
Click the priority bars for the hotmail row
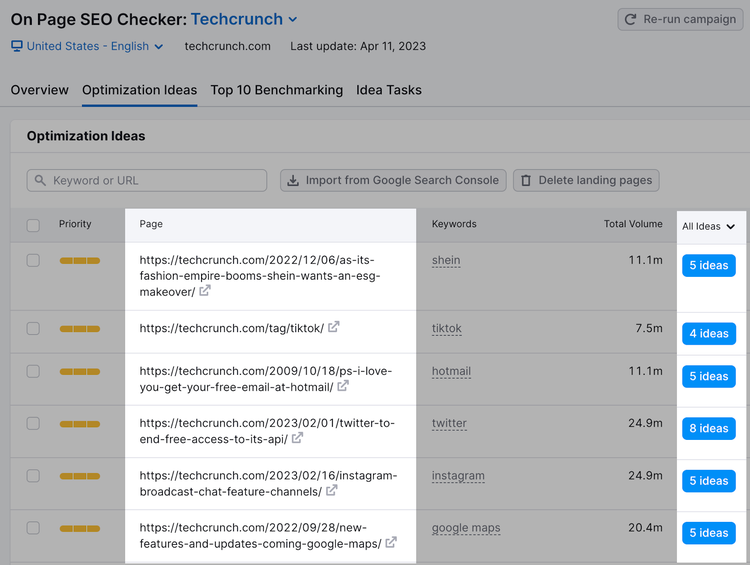click(x=80, y=372)
